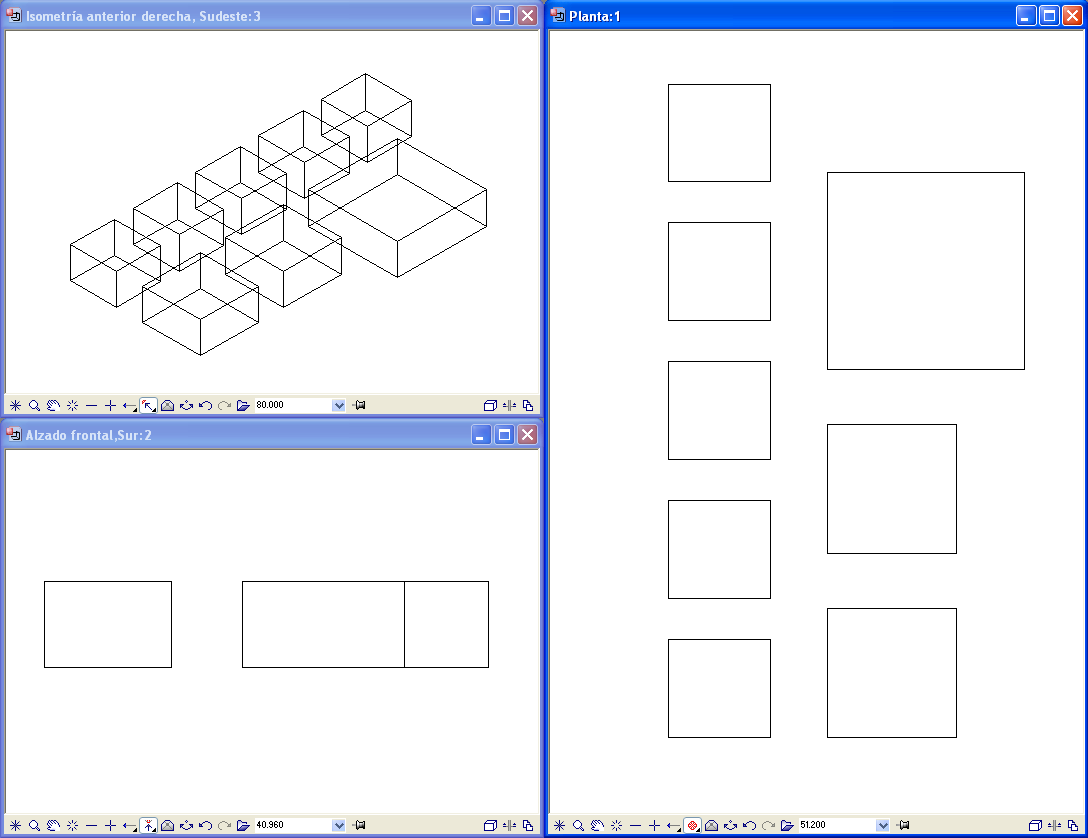This screenshot has width=1088, height=838.
Task: Minimize the Planta:1 window
Action: 1027,16
